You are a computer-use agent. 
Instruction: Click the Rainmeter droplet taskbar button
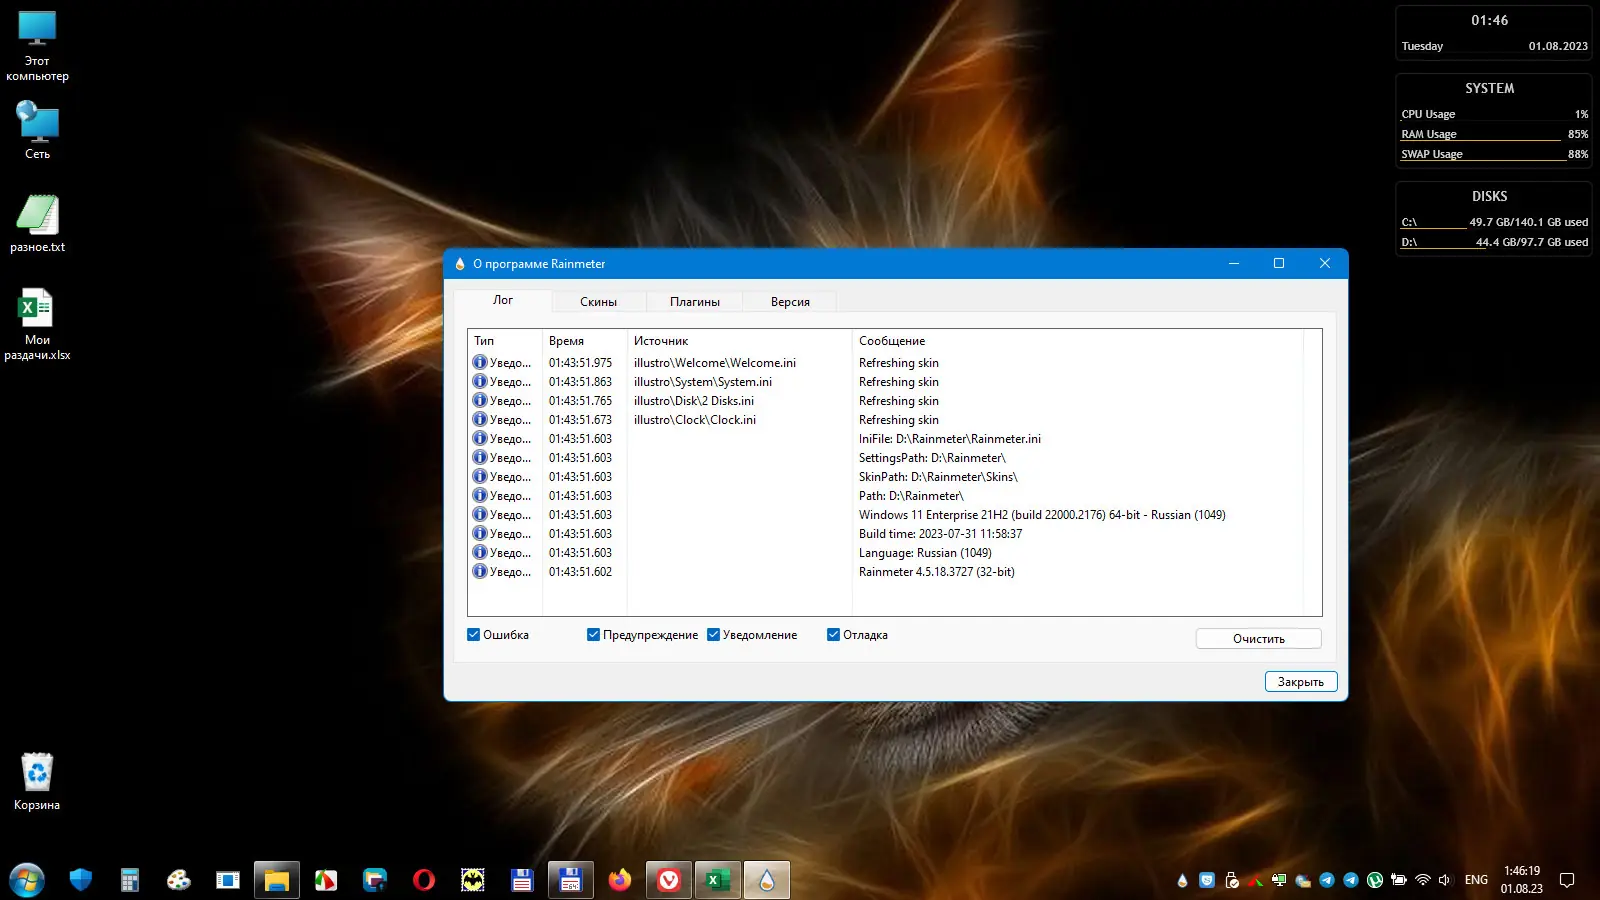tap(767, 880)
